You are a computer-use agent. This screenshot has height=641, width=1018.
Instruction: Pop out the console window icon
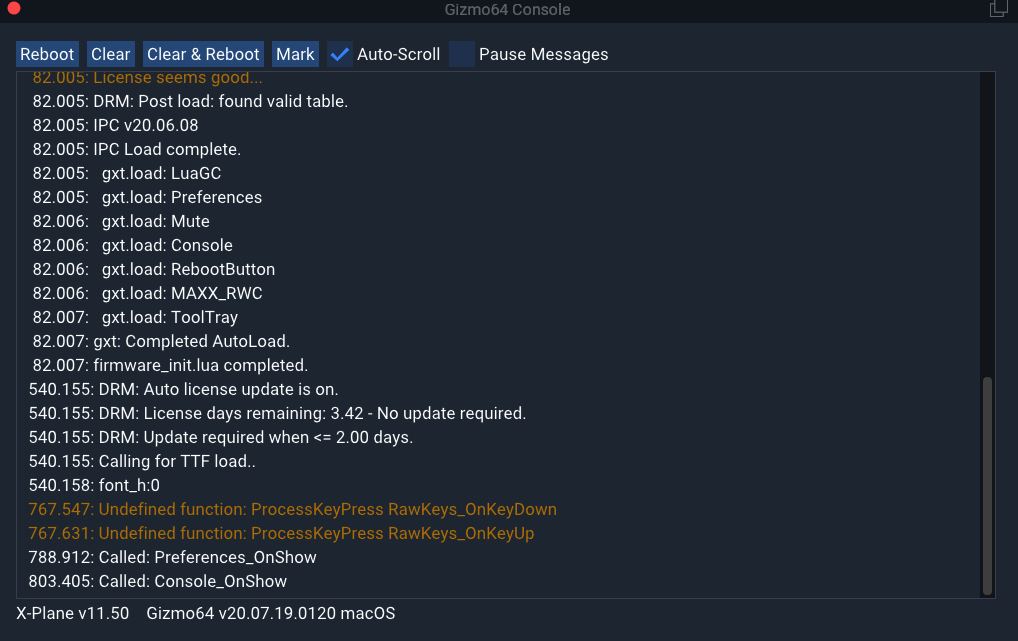[998, 8]
